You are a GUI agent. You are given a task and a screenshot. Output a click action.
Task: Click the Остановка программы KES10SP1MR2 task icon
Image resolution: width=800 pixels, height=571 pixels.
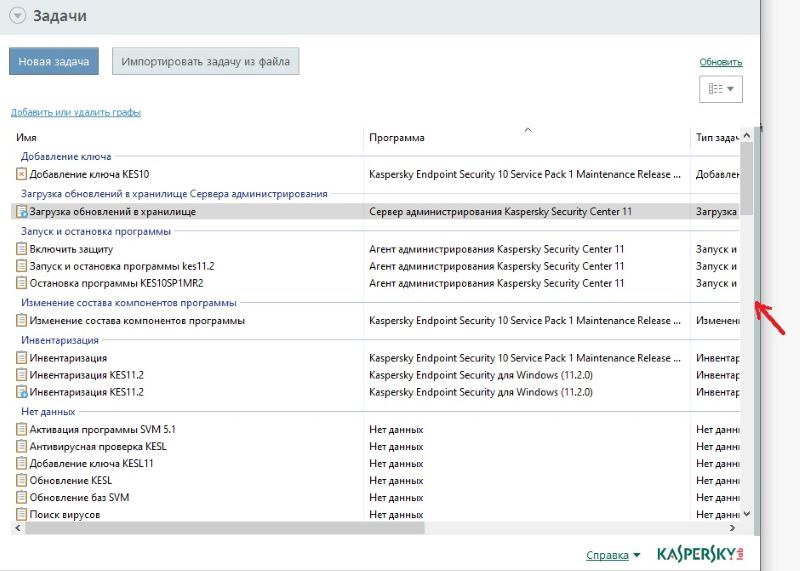pos(22,283)
